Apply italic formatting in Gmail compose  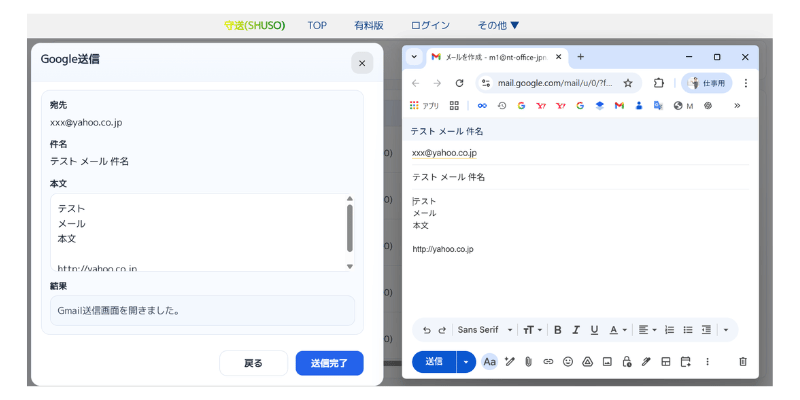(x=576, y=330)
